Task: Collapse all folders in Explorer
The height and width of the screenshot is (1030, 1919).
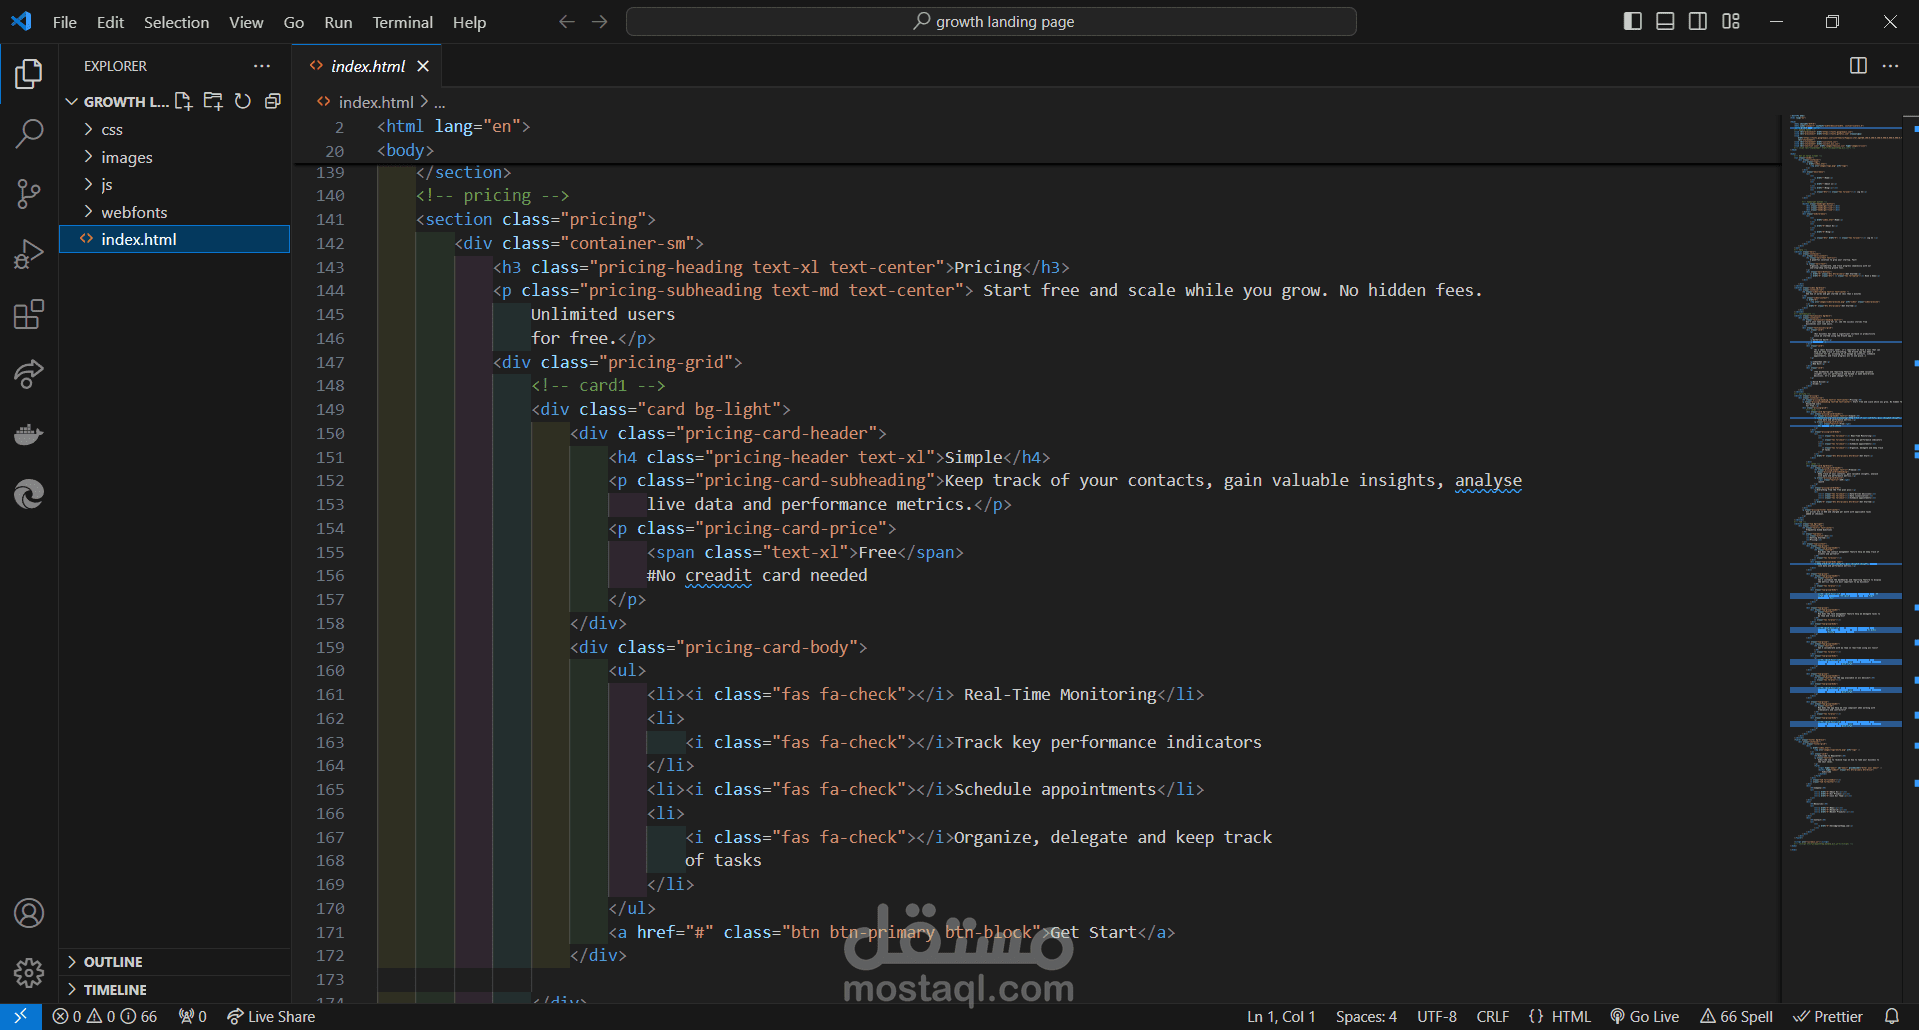Action: pyautogui.click(x=272, y=101)
